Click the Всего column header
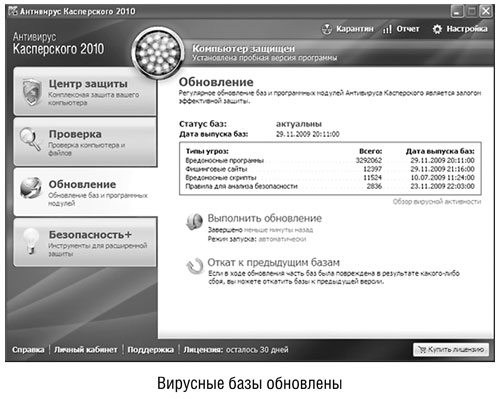The height and width of the screenshot is (399, 500). pos(371,151)
